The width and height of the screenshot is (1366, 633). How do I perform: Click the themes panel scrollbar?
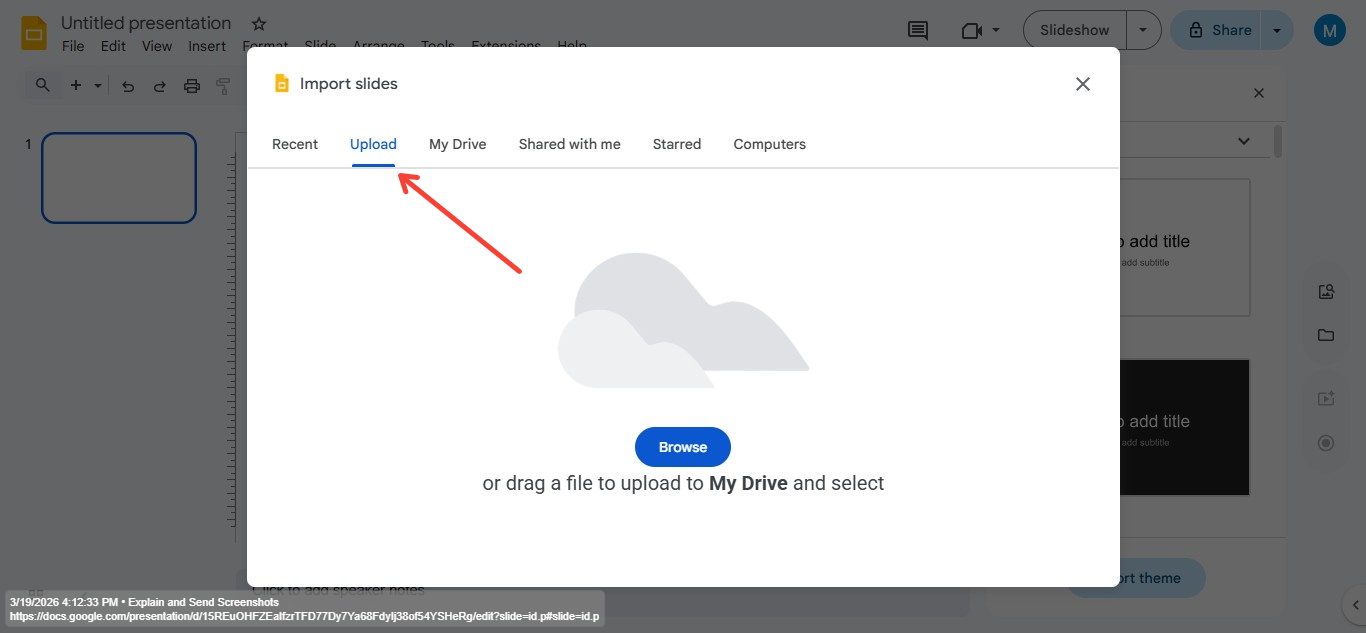[x=1278, y=141]
